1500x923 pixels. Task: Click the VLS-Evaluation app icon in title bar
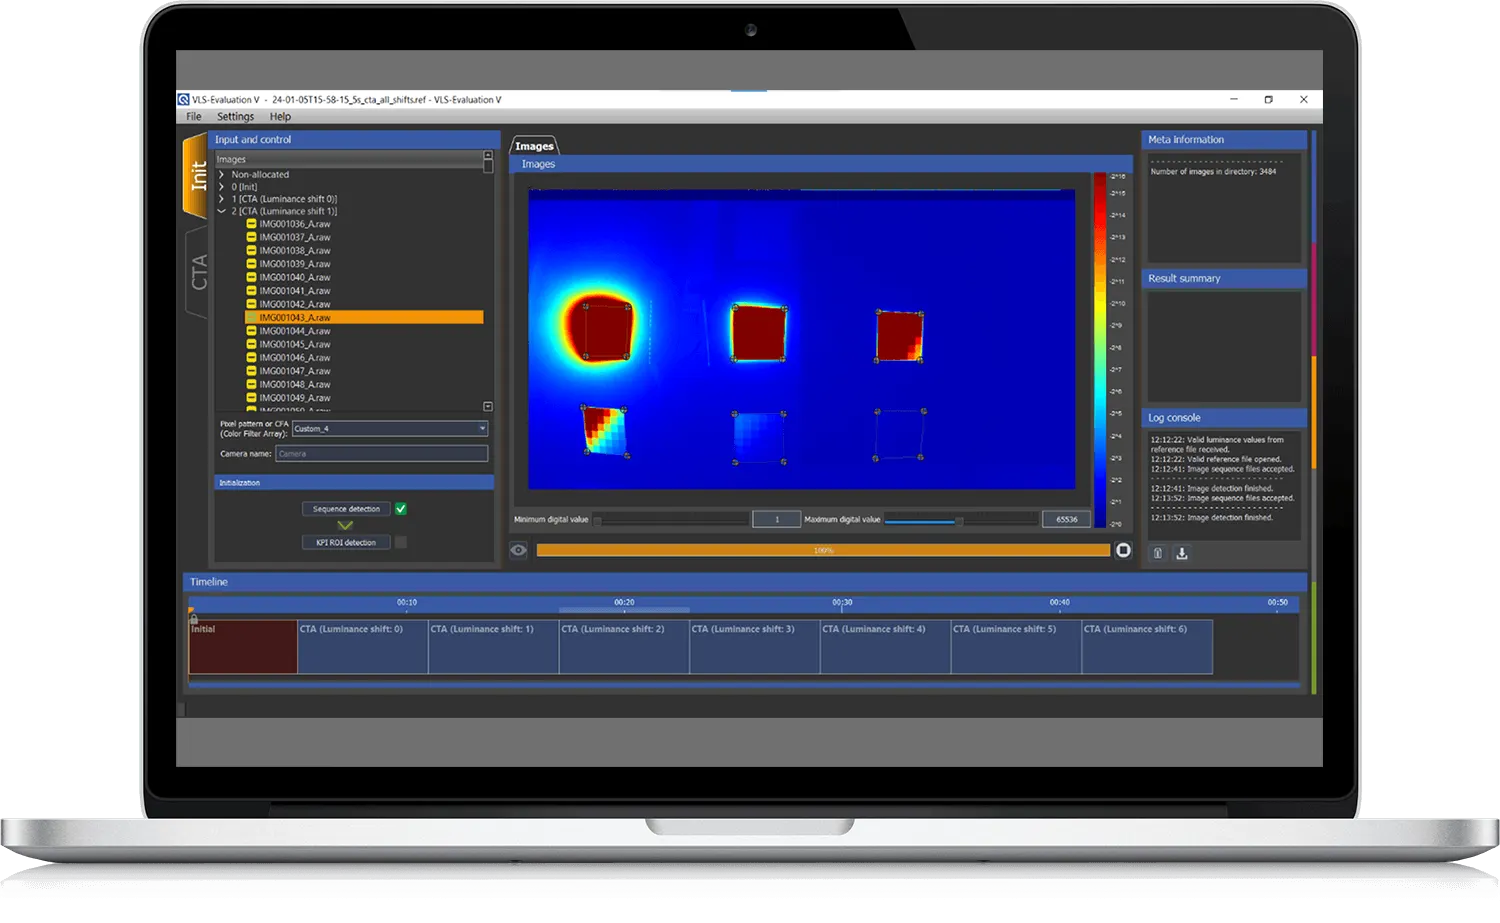click(x=183, y=99)
